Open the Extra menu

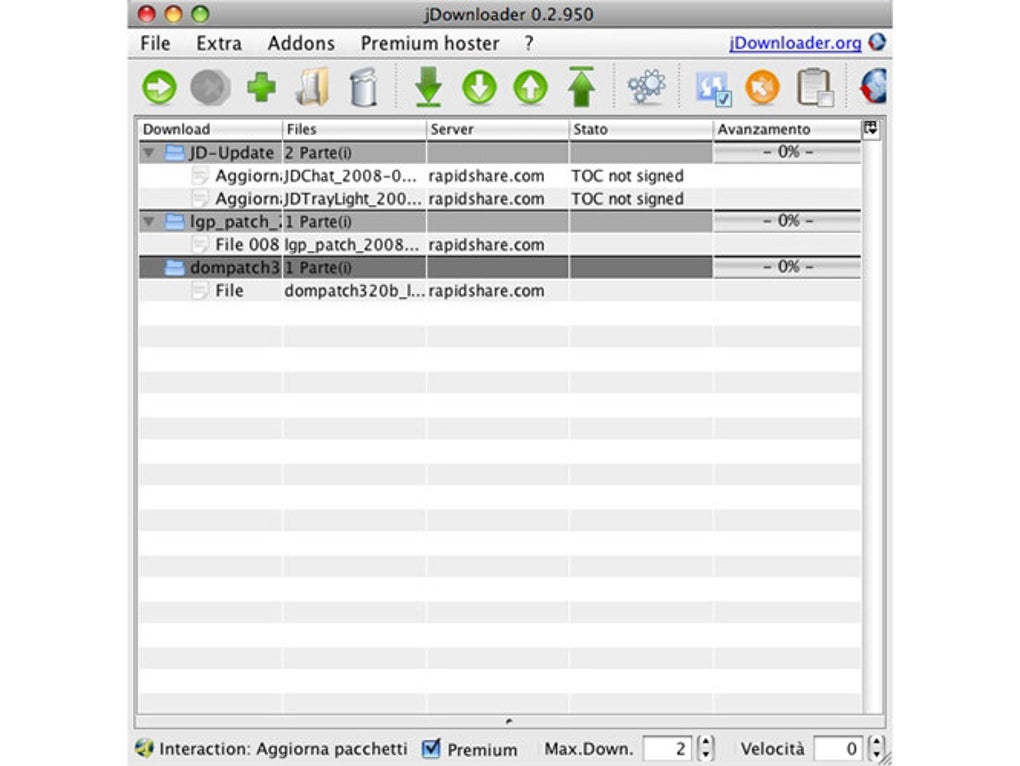[219, 43]
